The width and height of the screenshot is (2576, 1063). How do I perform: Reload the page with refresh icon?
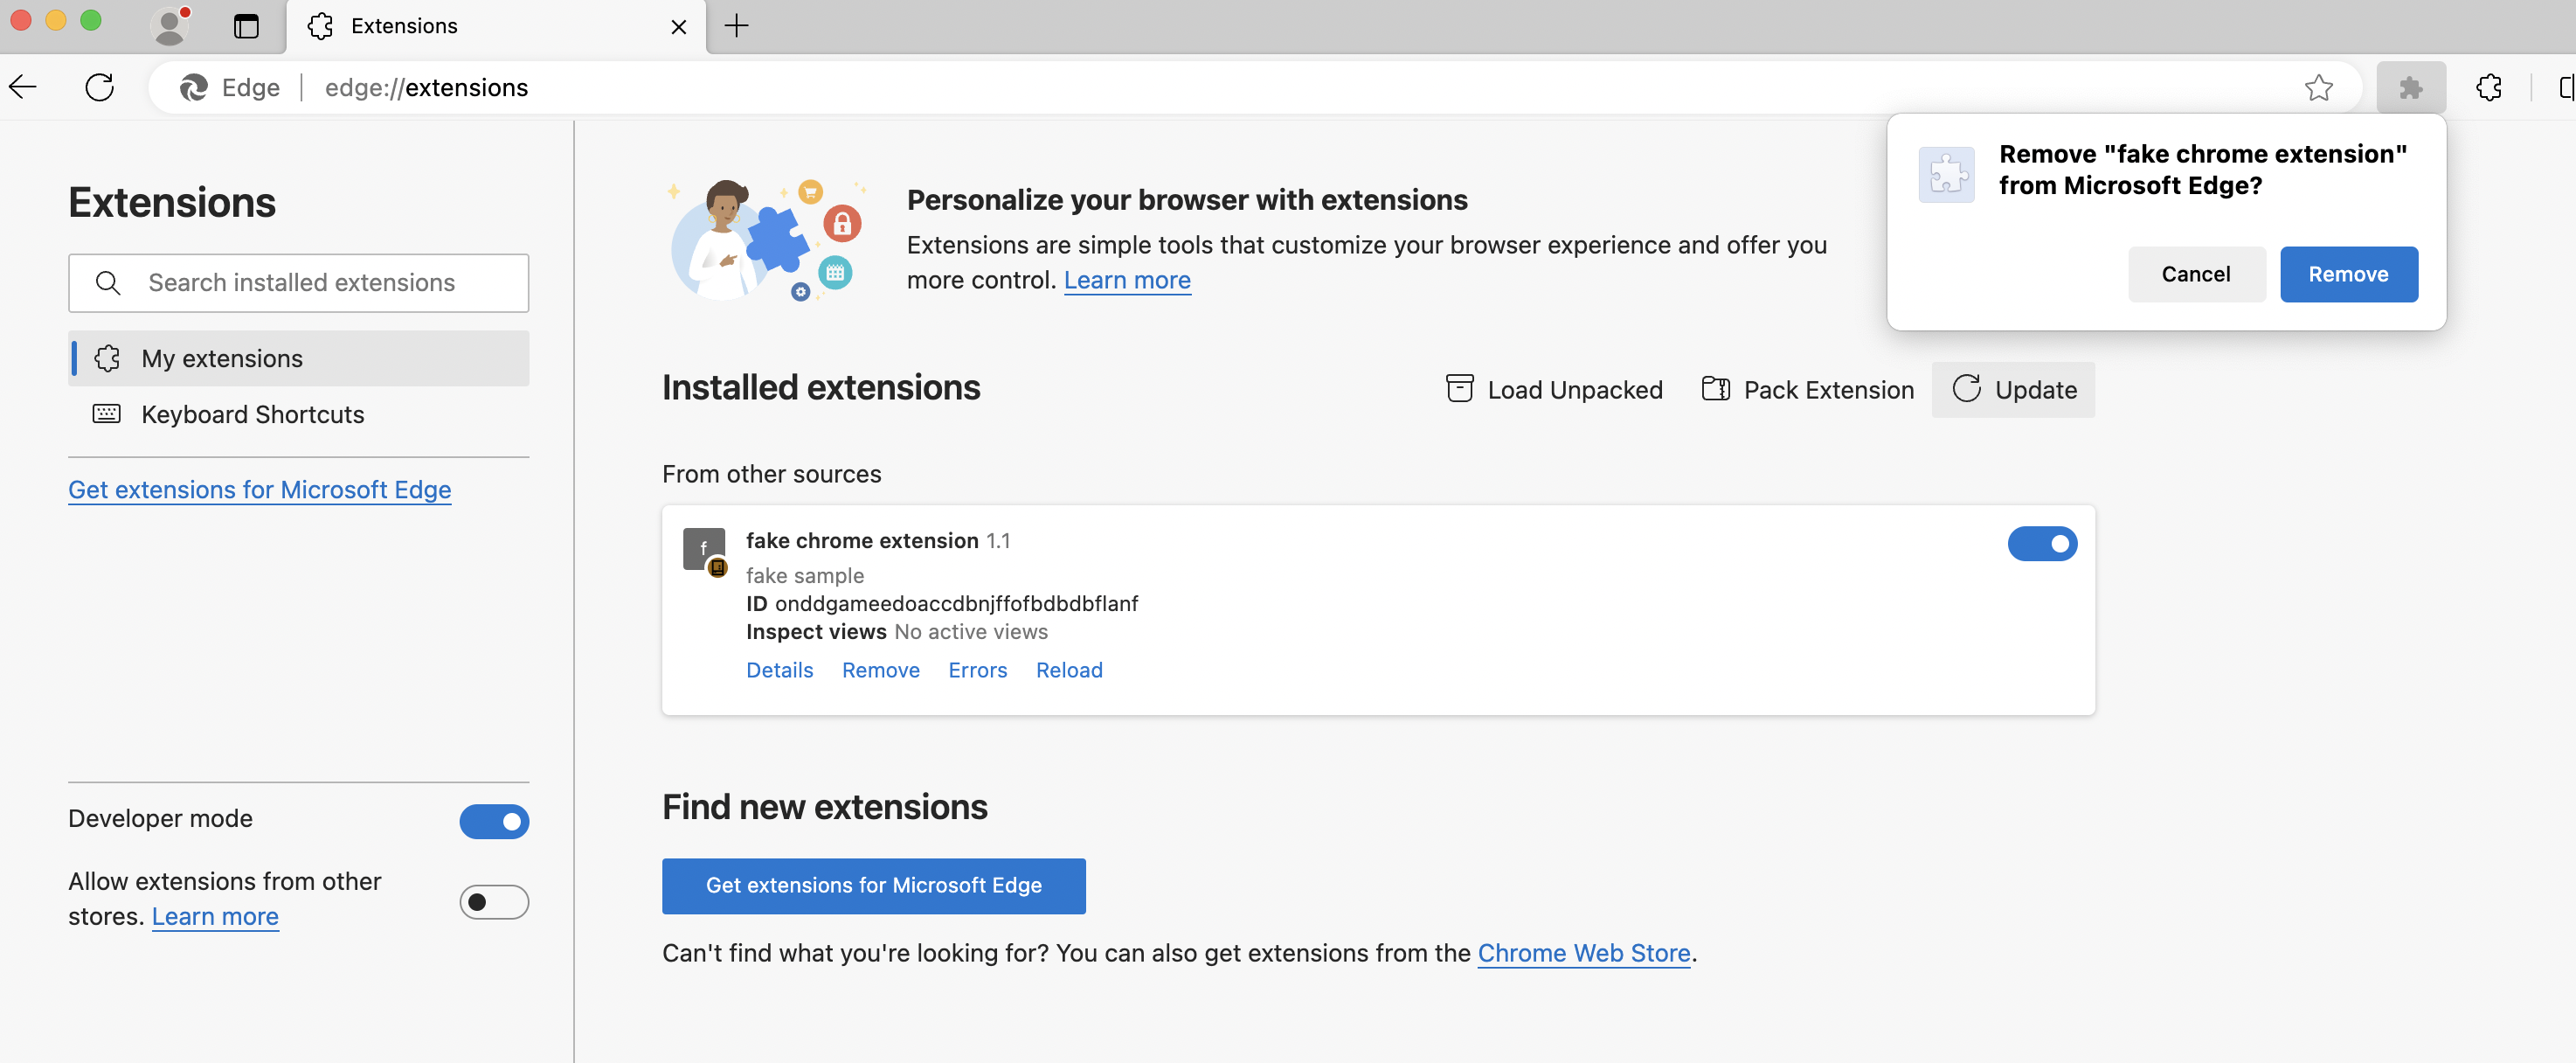[x=100, y=88]
